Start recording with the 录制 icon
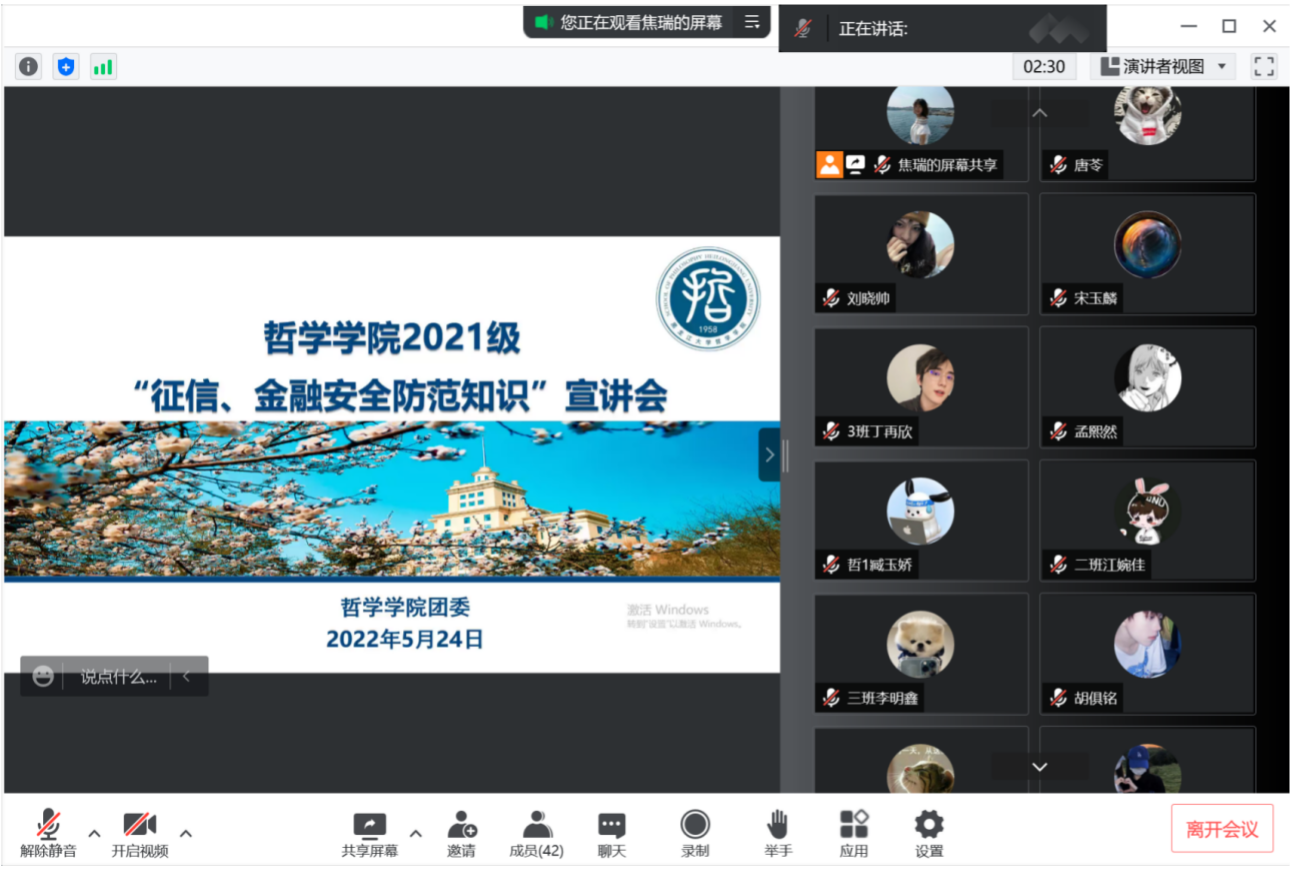1292x876 pixels. tap(695, 834)
